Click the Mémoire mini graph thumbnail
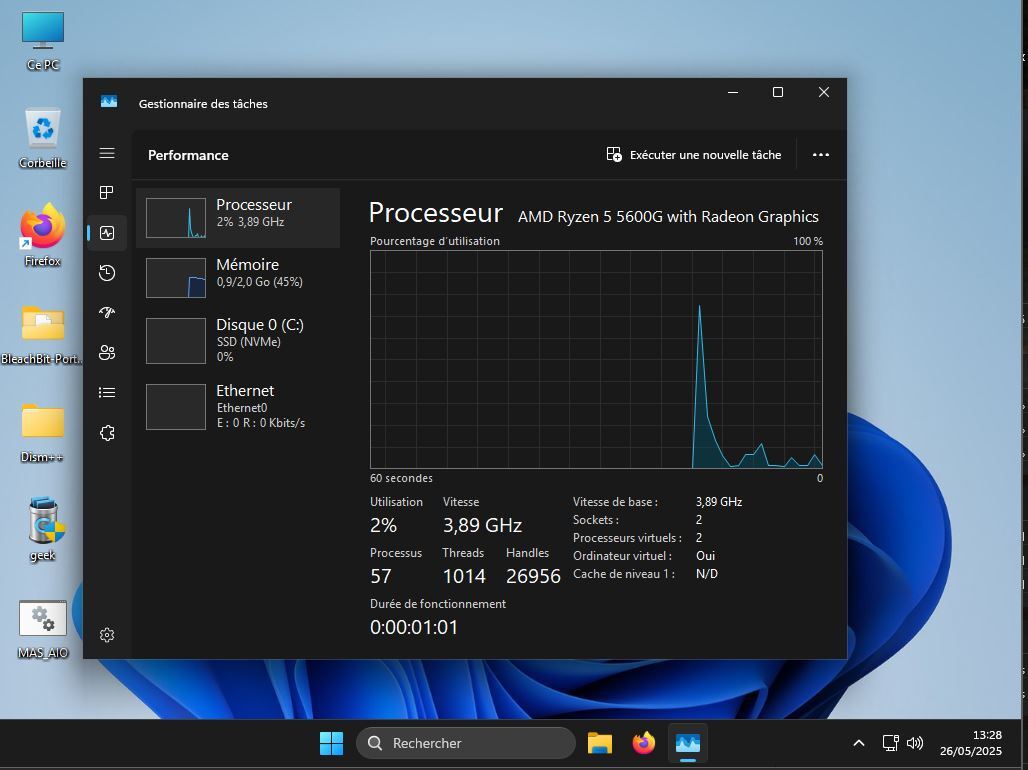 (x=176, y=278)
